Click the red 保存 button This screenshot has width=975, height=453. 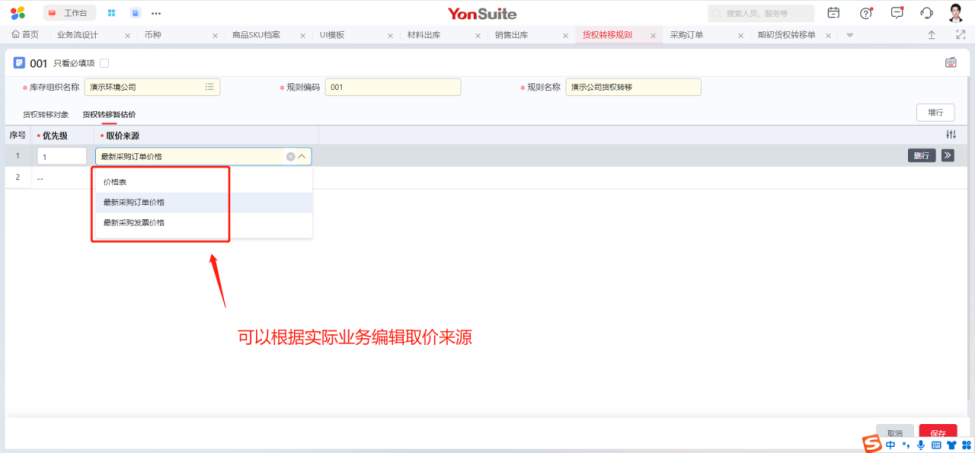coord(937,433)
